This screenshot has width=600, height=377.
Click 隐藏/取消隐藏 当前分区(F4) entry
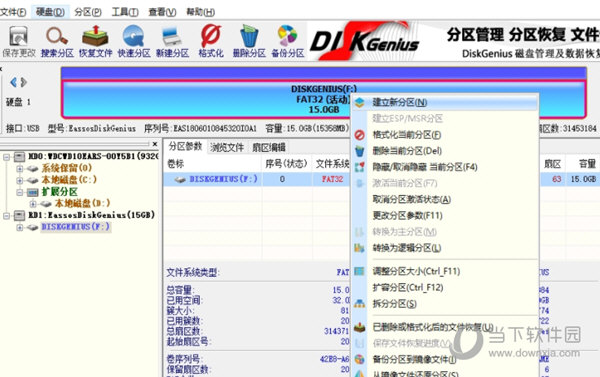coord(445,167)
